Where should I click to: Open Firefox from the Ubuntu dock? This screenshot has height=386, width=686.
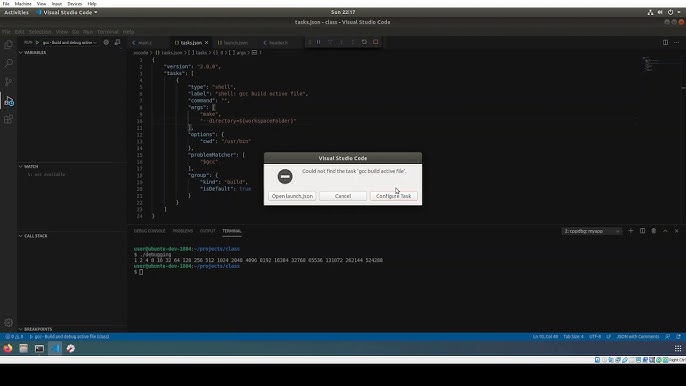[x=8, y=348]
